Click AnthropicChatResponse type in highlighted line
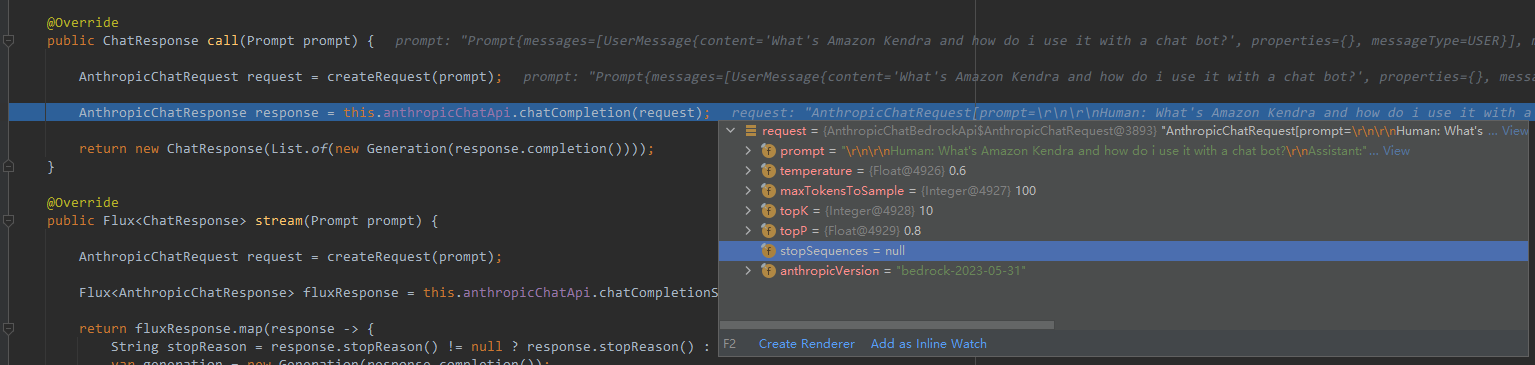Screen dimensions: 1535x365 point(163,113)
